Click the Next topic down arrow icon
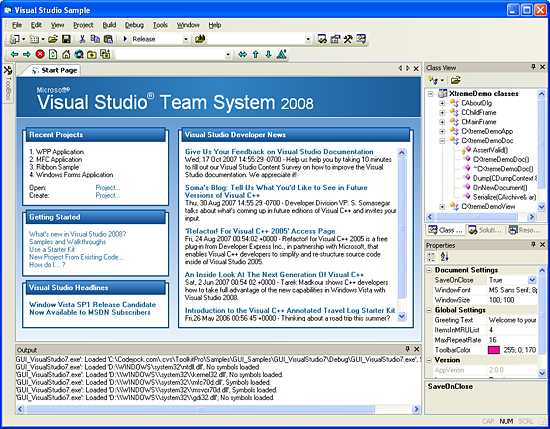The width and height of the screenshot is (550, 429). pyautogui.click(x=269, y=54)
